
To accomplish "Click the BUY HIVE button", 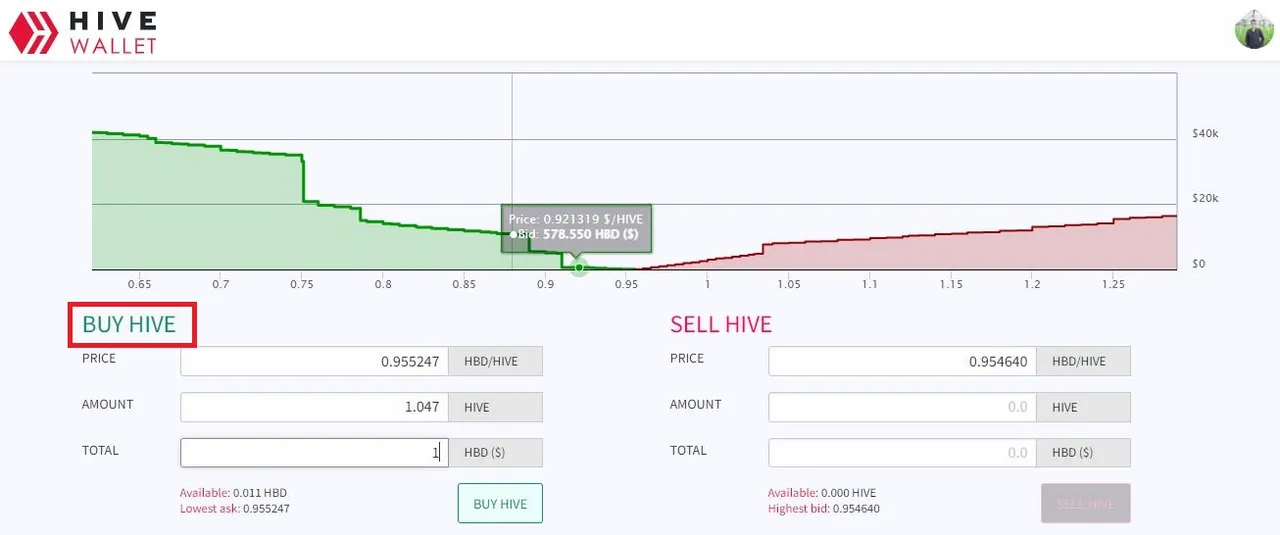I will 500,504.
